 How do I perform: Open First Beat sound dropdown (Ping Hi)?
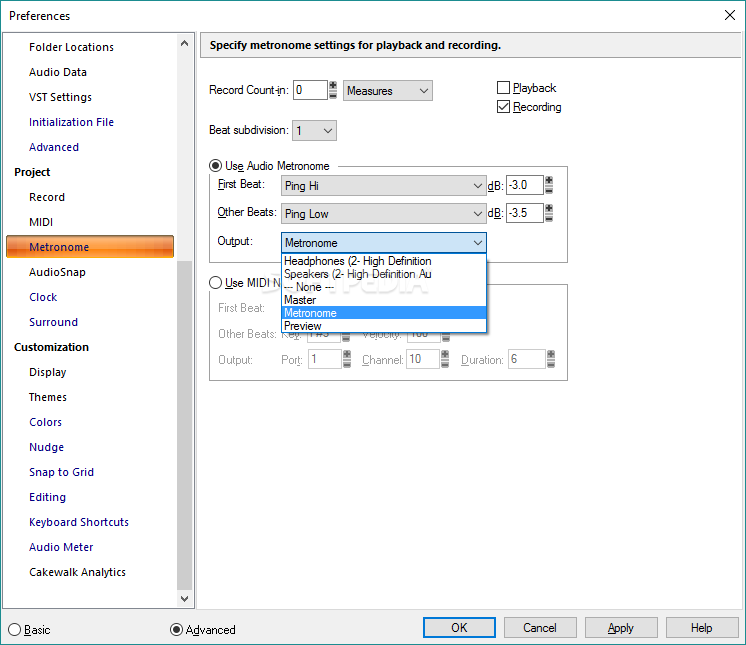383,186
